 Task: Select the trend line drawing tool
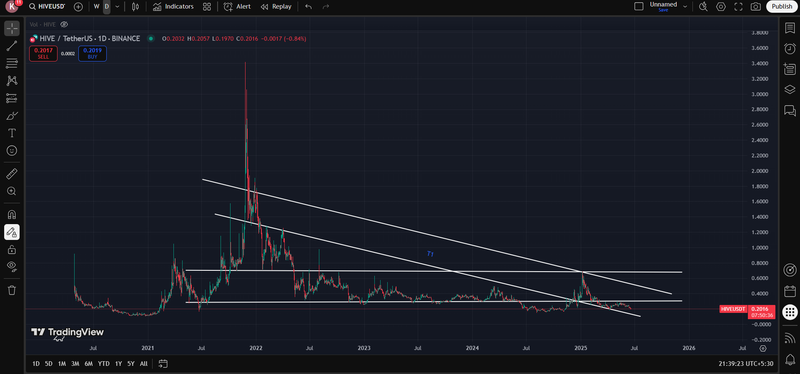(11, 46)
